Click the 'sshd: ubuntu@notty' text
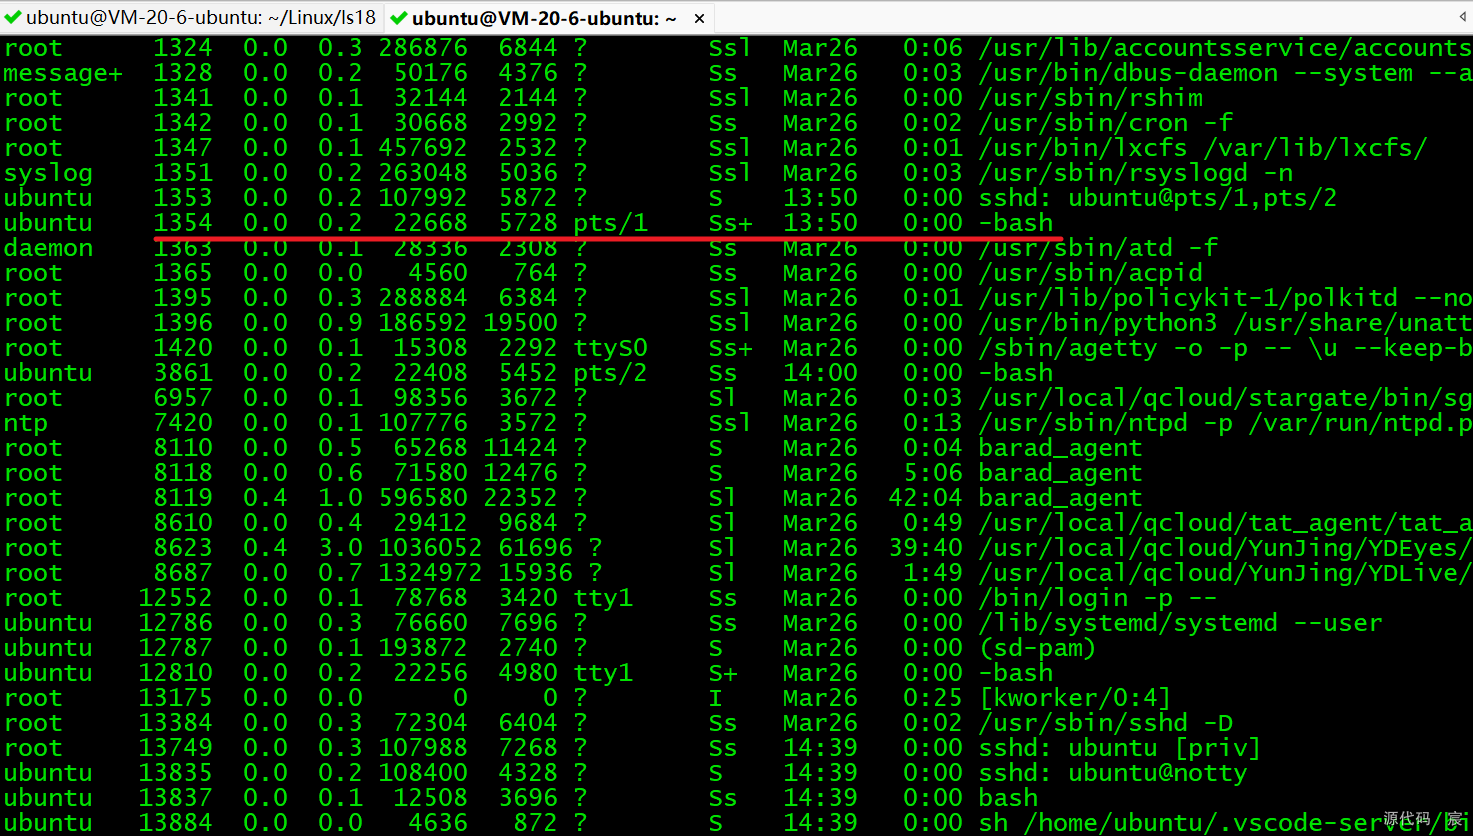 pos(1113,773)
